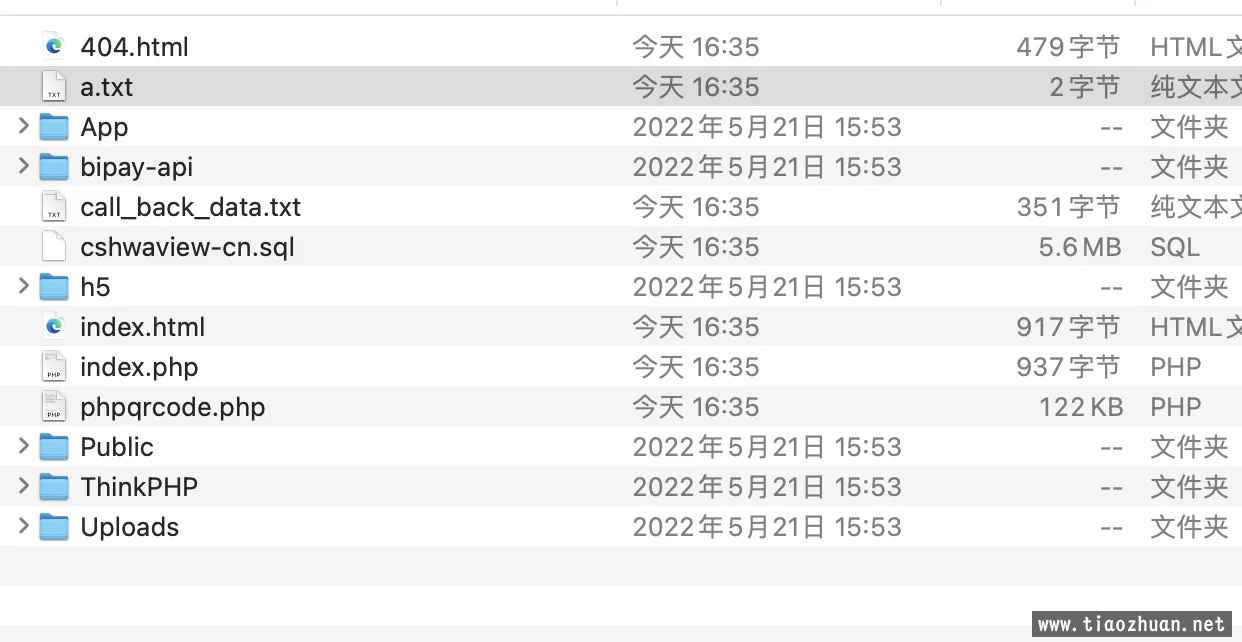1242x642 pixels.
Task: Expand the App folder disclosure arrow
Action: tap(23, 126)
